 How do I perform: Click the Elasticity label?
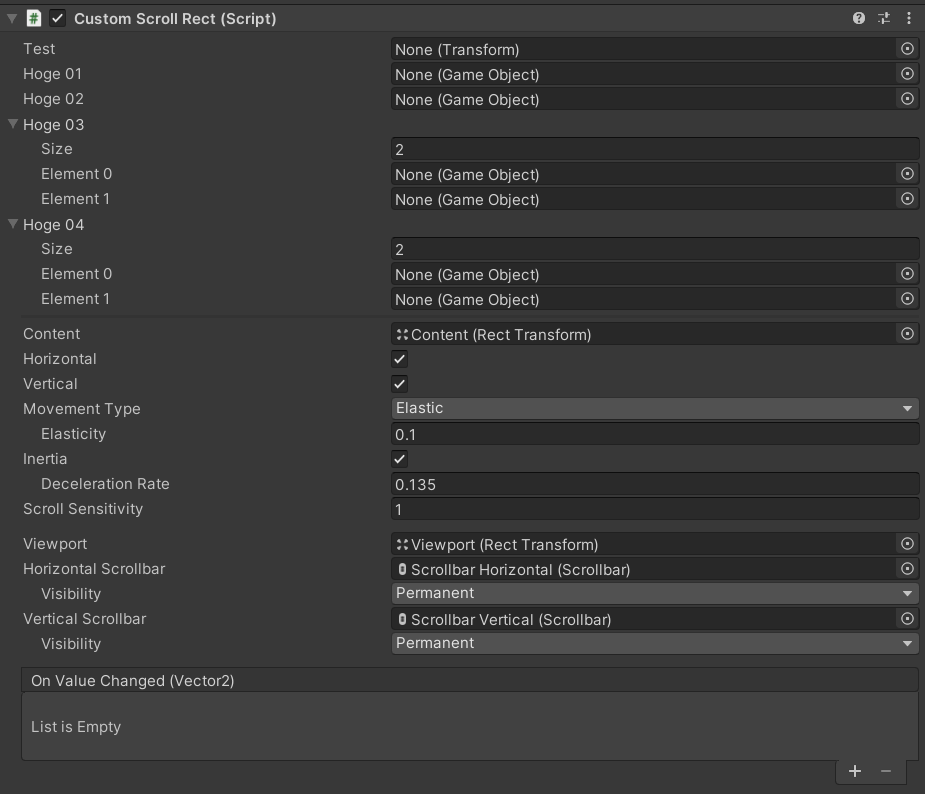click(74, 434)
